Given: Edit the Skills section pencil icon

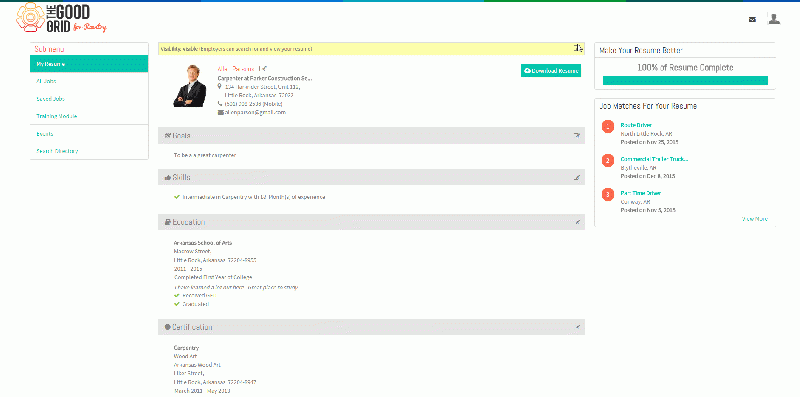Looking at the screenshot, I should click(577, 178).
